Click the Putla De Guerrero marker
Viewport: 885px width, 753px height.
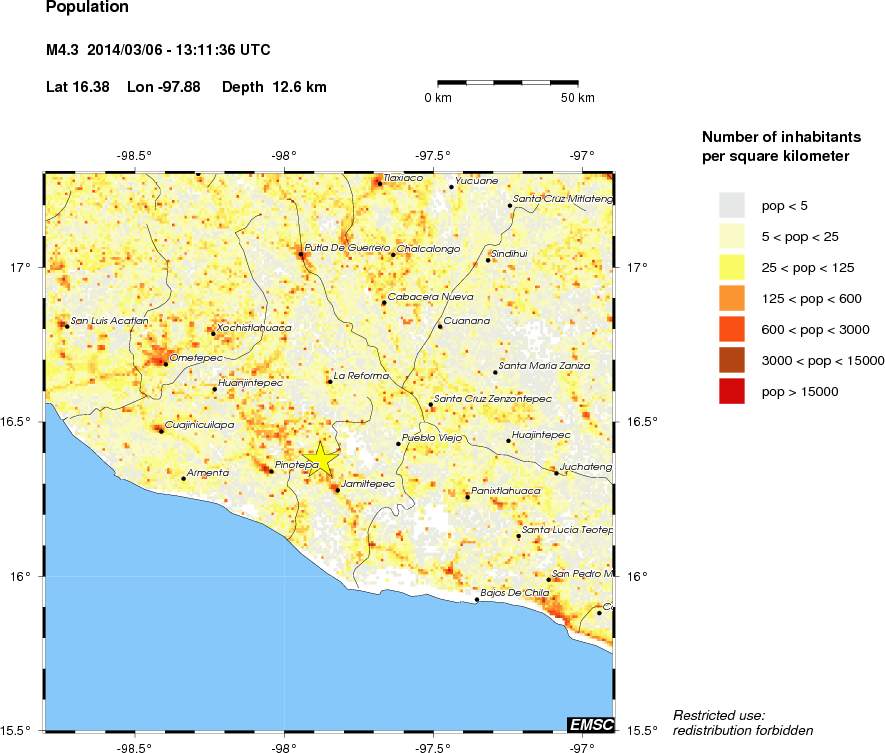click(302, 255)
